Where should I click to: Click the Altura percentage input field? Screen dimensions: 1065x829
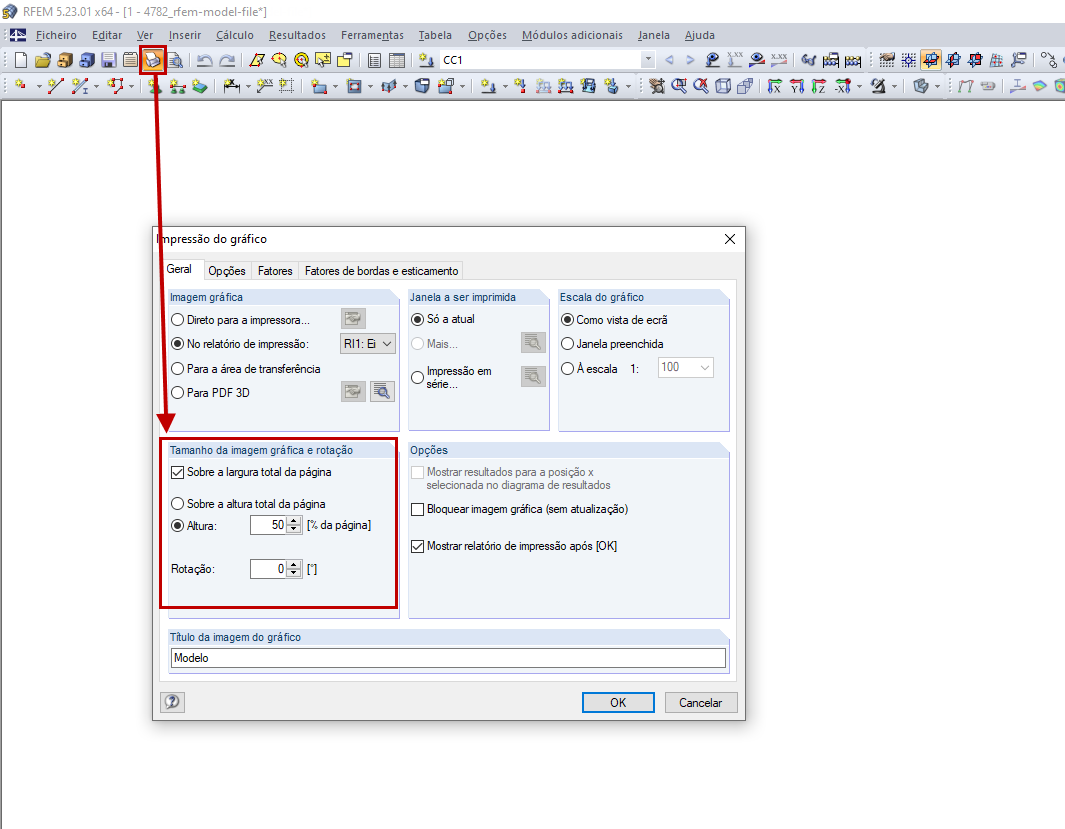click(x=268, y=525)
